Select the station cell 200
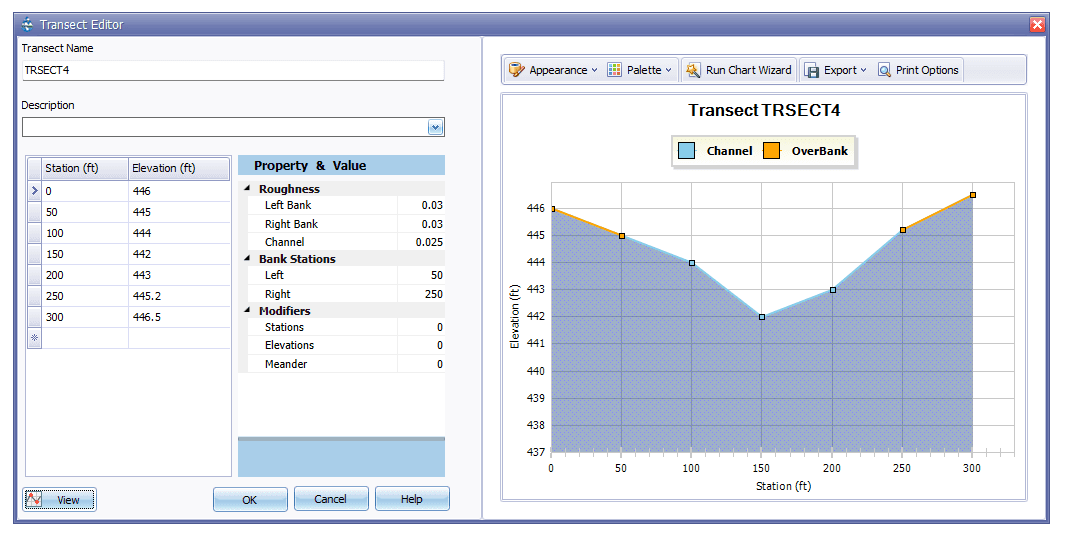1082x556 pixels. 85,275
